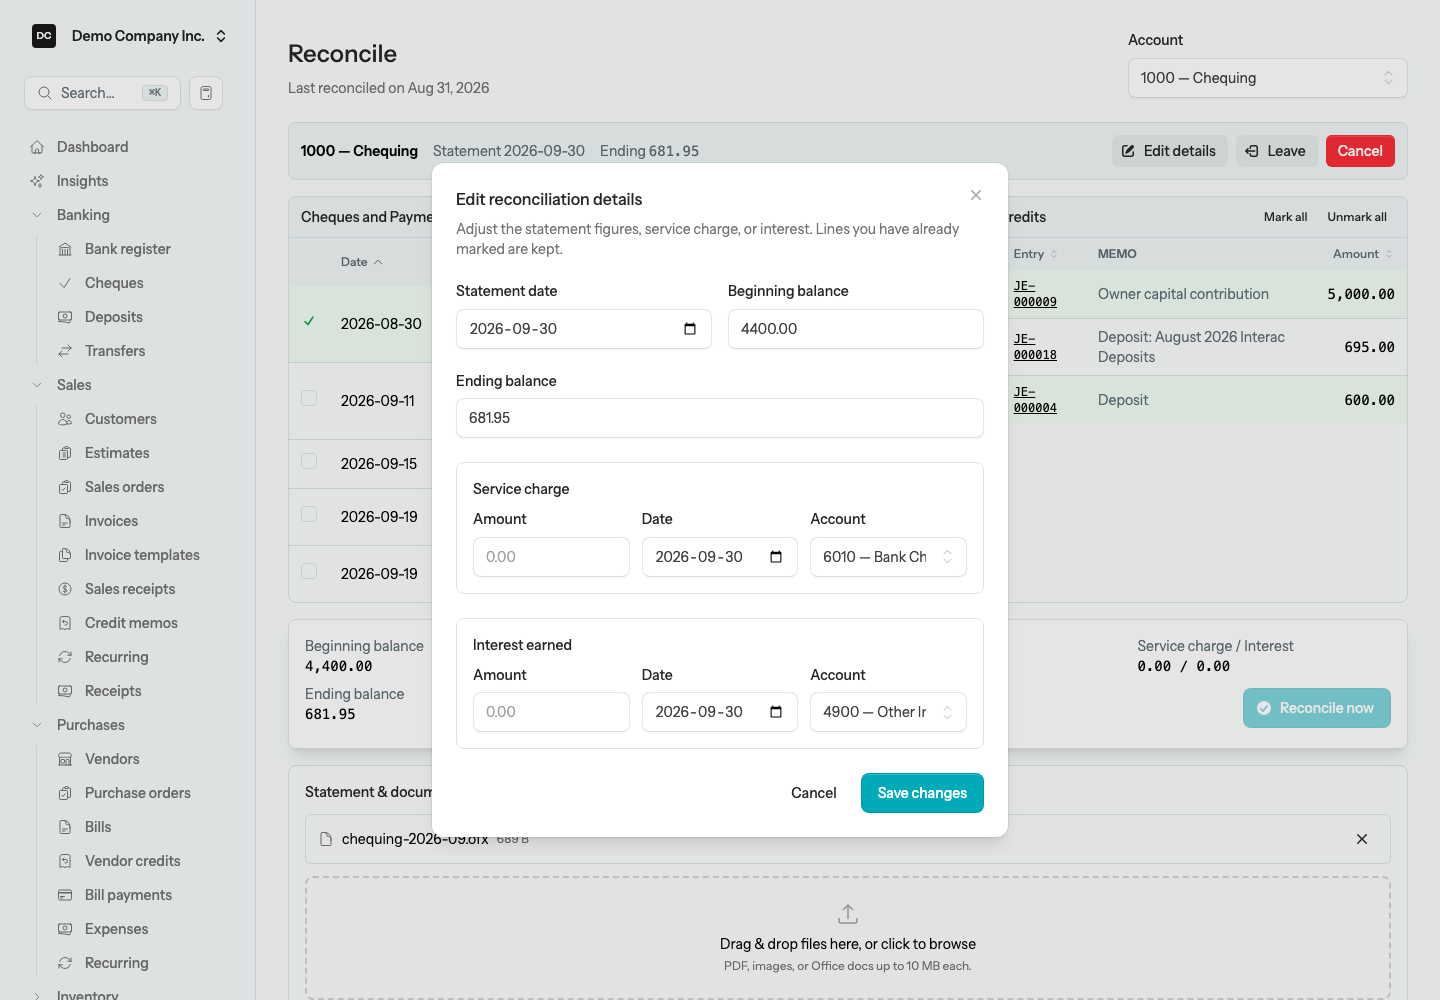Click the Bank register icon

point(65,249)
